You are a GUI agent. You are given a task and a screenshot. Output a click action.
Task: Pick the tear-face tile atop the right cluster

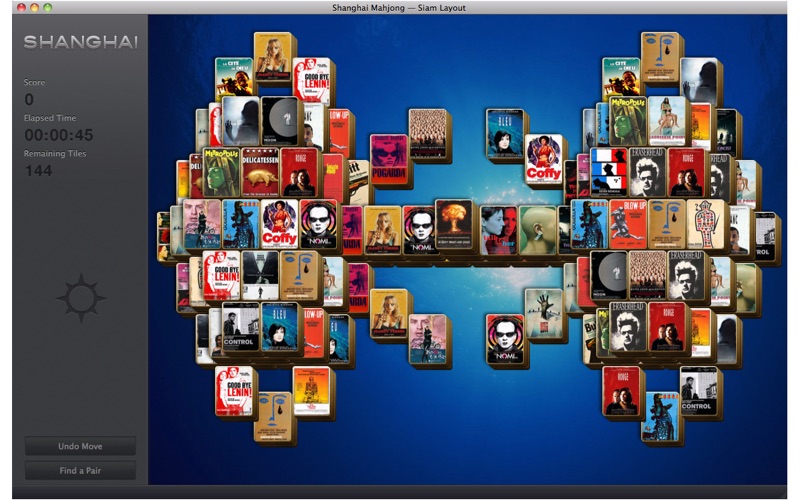click(660, 57)
